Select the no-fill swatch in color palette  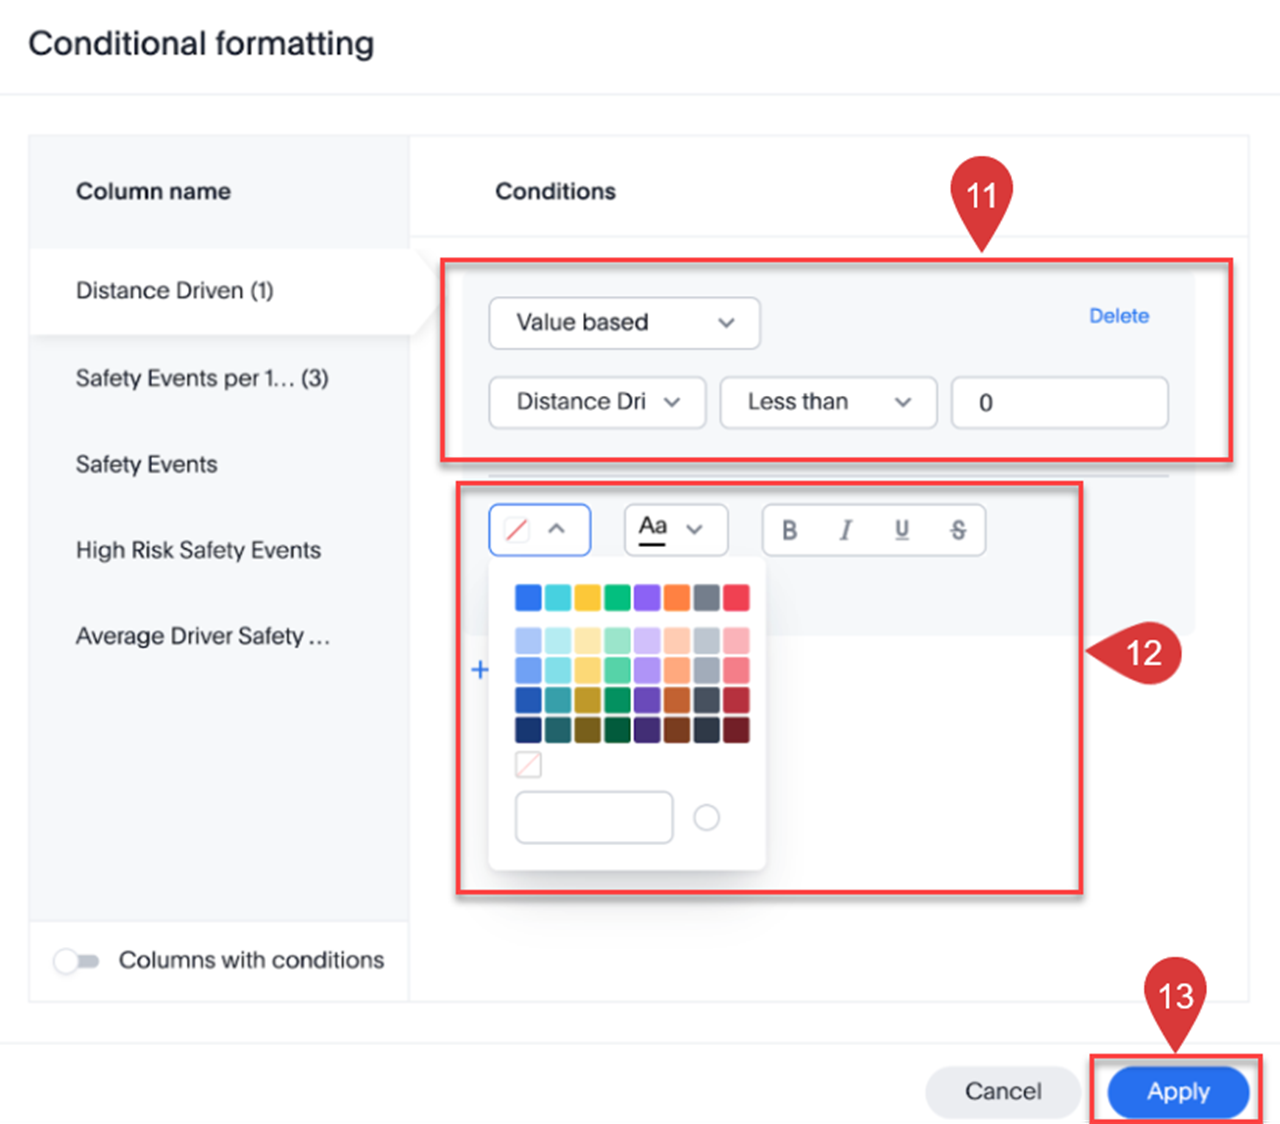528,765
